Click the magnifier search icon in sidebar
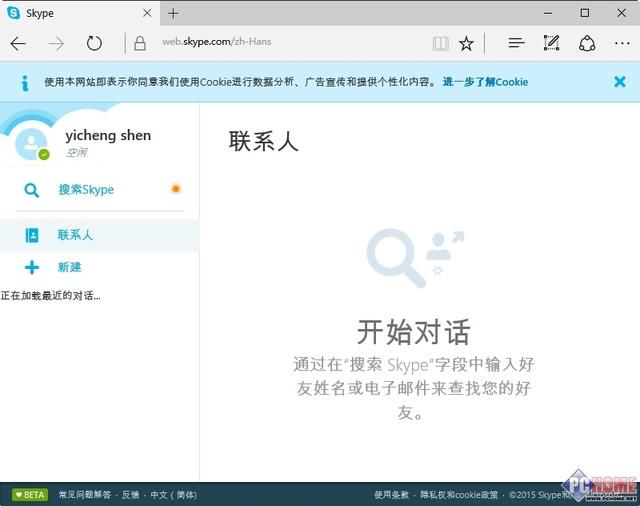Screen dimensions: 640x506 point(31,190)
